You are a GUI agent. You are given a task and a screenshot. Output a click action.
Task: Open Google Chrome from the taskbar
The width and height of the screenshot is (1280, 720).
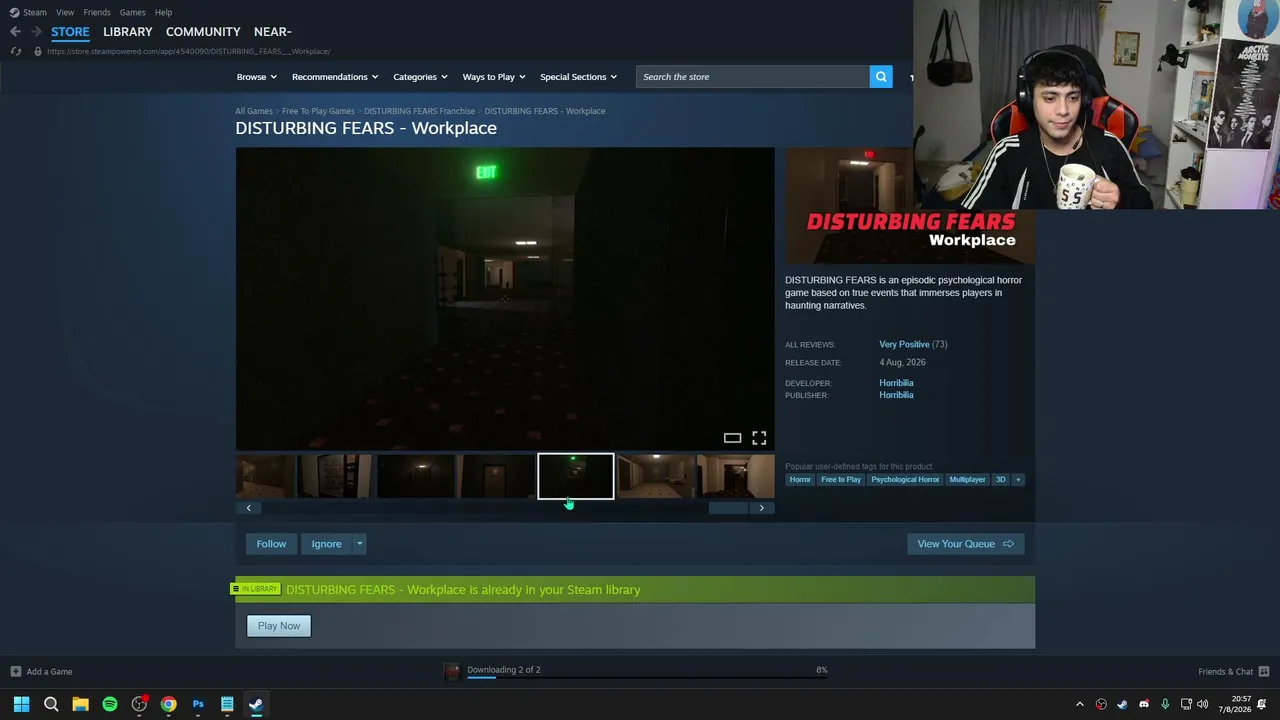[x=168, y=704]
